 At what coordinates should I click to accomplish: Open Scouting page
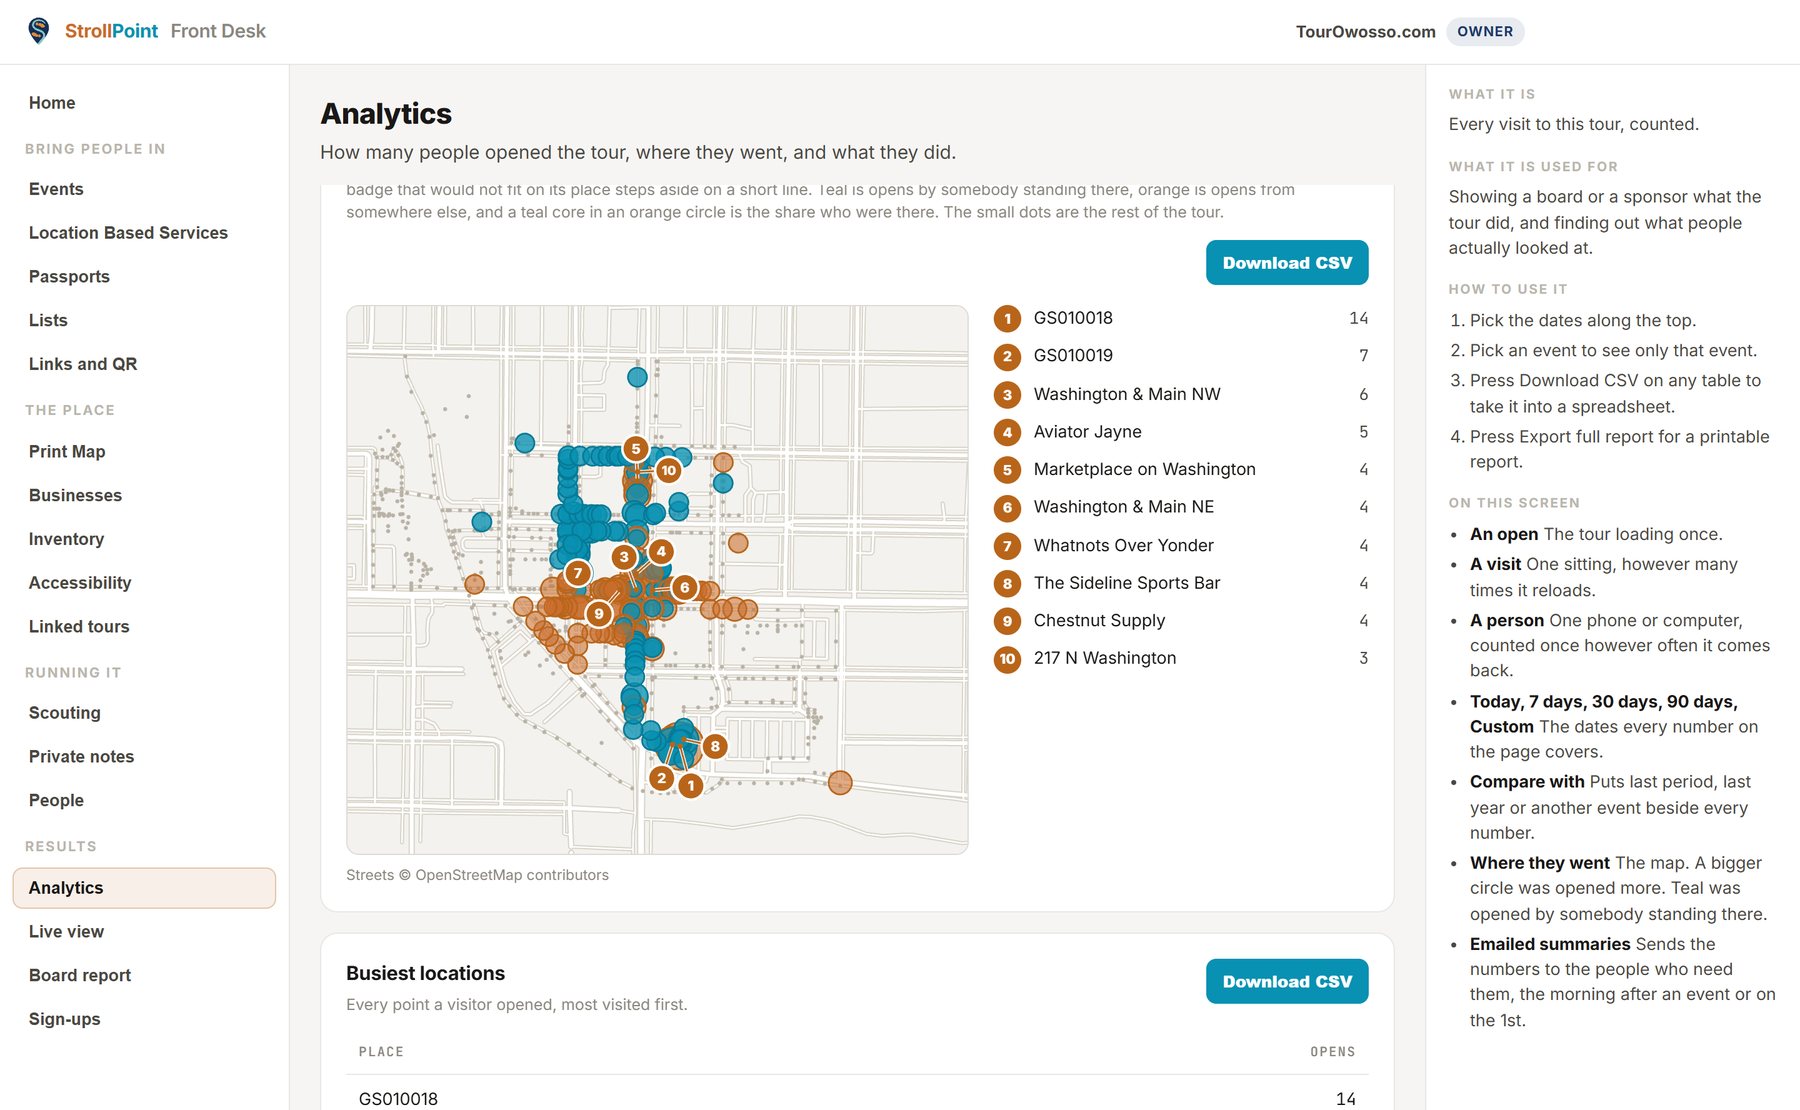[x=144, y=713]
